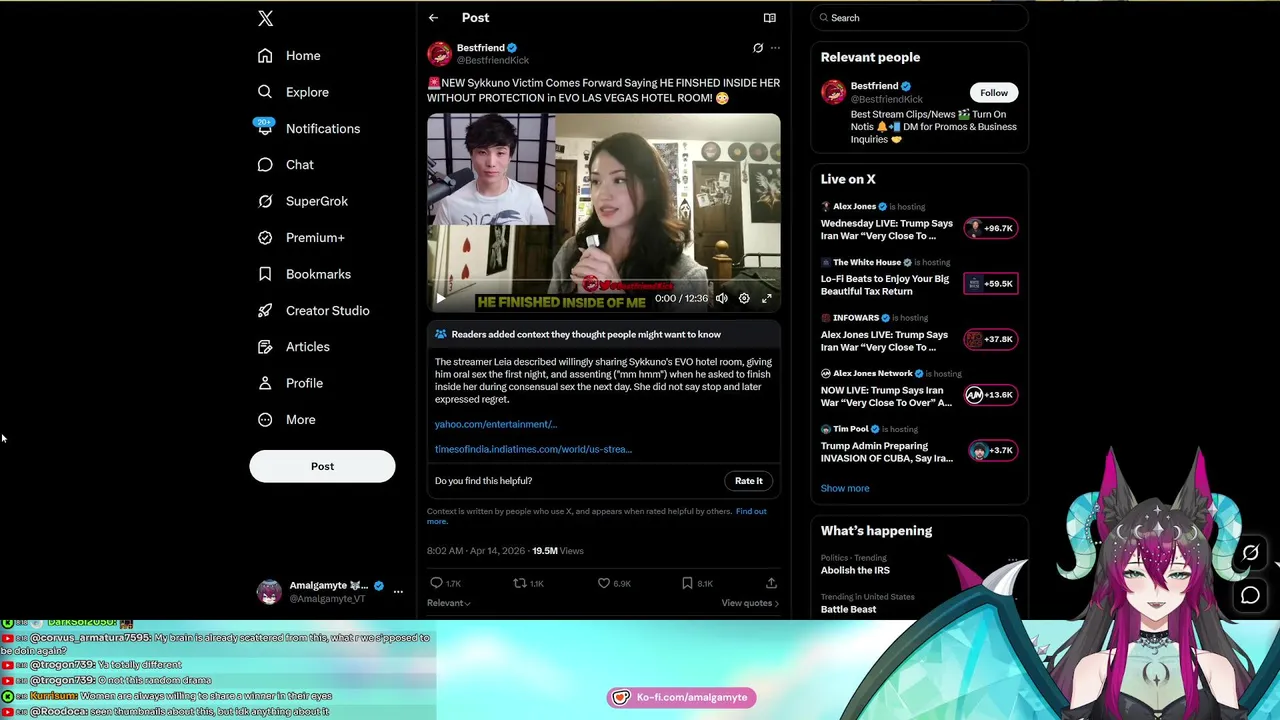
Task: Open the Relevant replies sort dropdown
Action: (x=448, y=603)
